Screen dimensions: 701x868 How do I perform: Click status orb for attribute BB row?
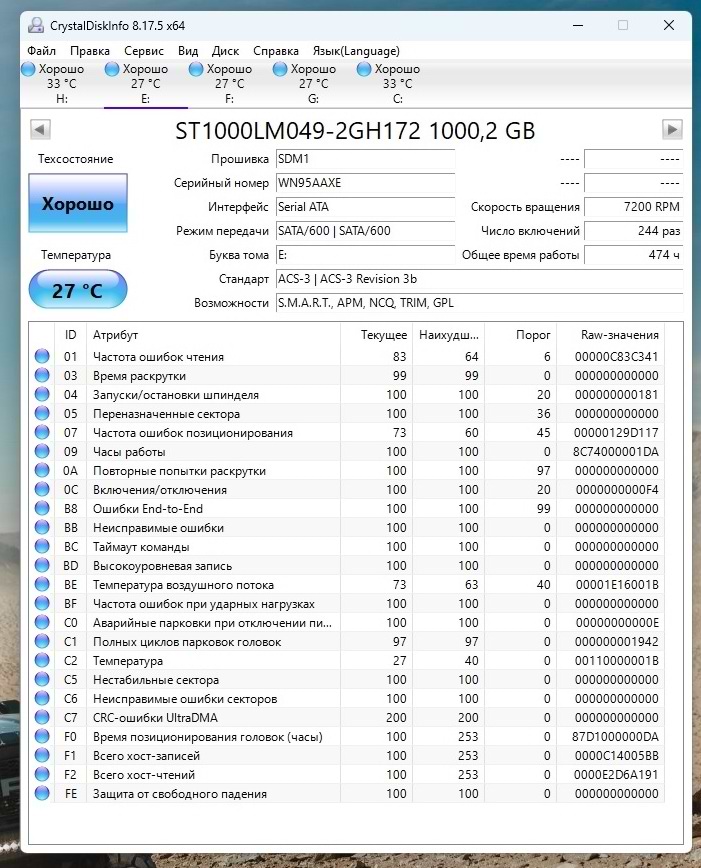[42, 527]
